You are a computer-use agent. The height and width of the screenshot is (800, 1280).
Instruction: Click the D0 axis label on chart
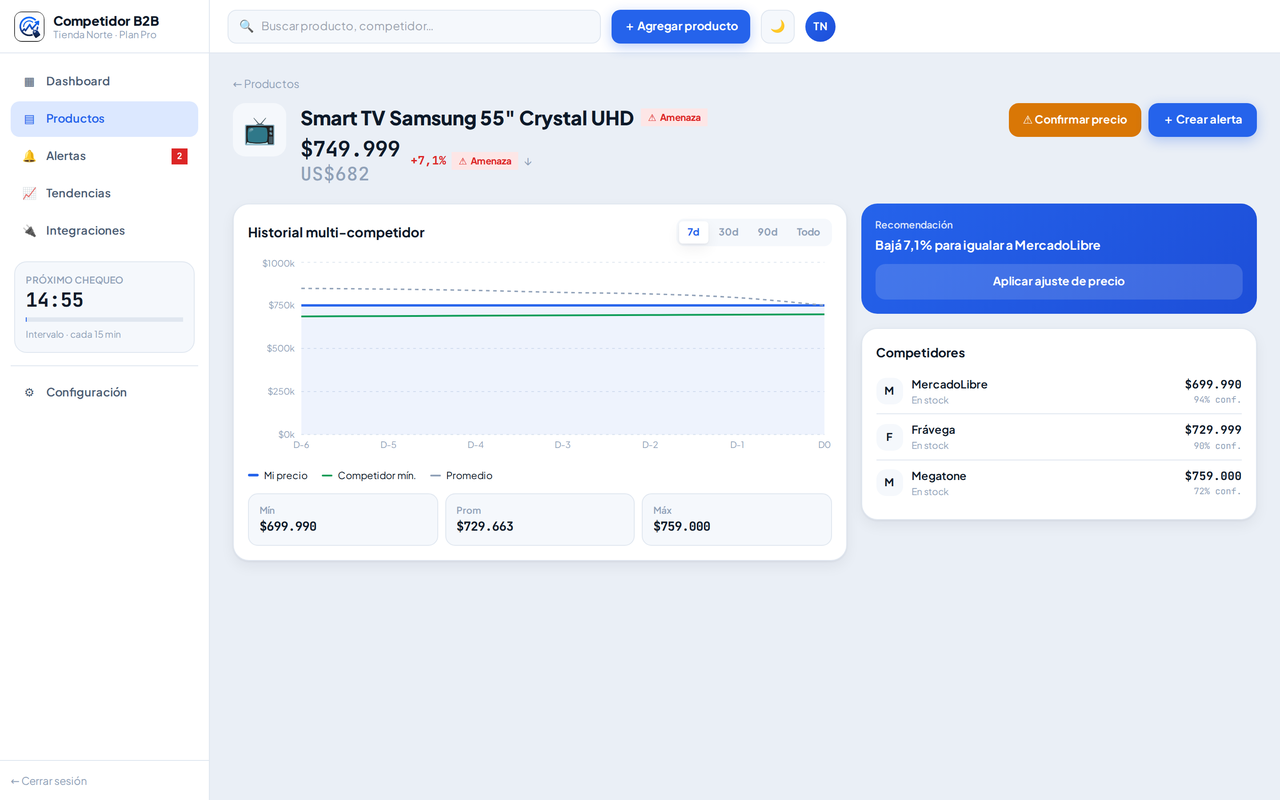click(x=824, y=445)
